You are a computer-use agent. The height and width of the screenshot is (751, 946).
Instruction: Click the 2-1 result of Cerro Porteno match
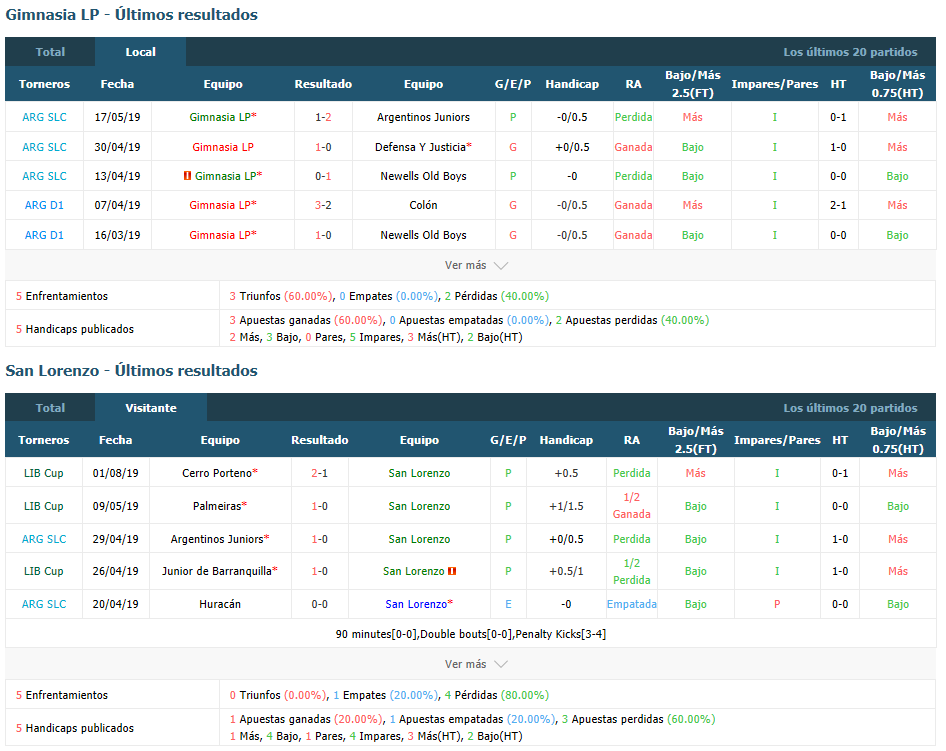coord(319,473)
